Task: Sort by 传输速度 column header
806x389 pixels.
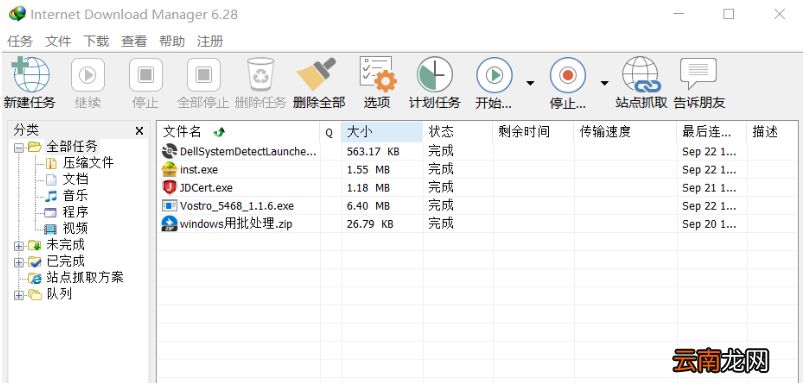Action: [x=625, y=132]
